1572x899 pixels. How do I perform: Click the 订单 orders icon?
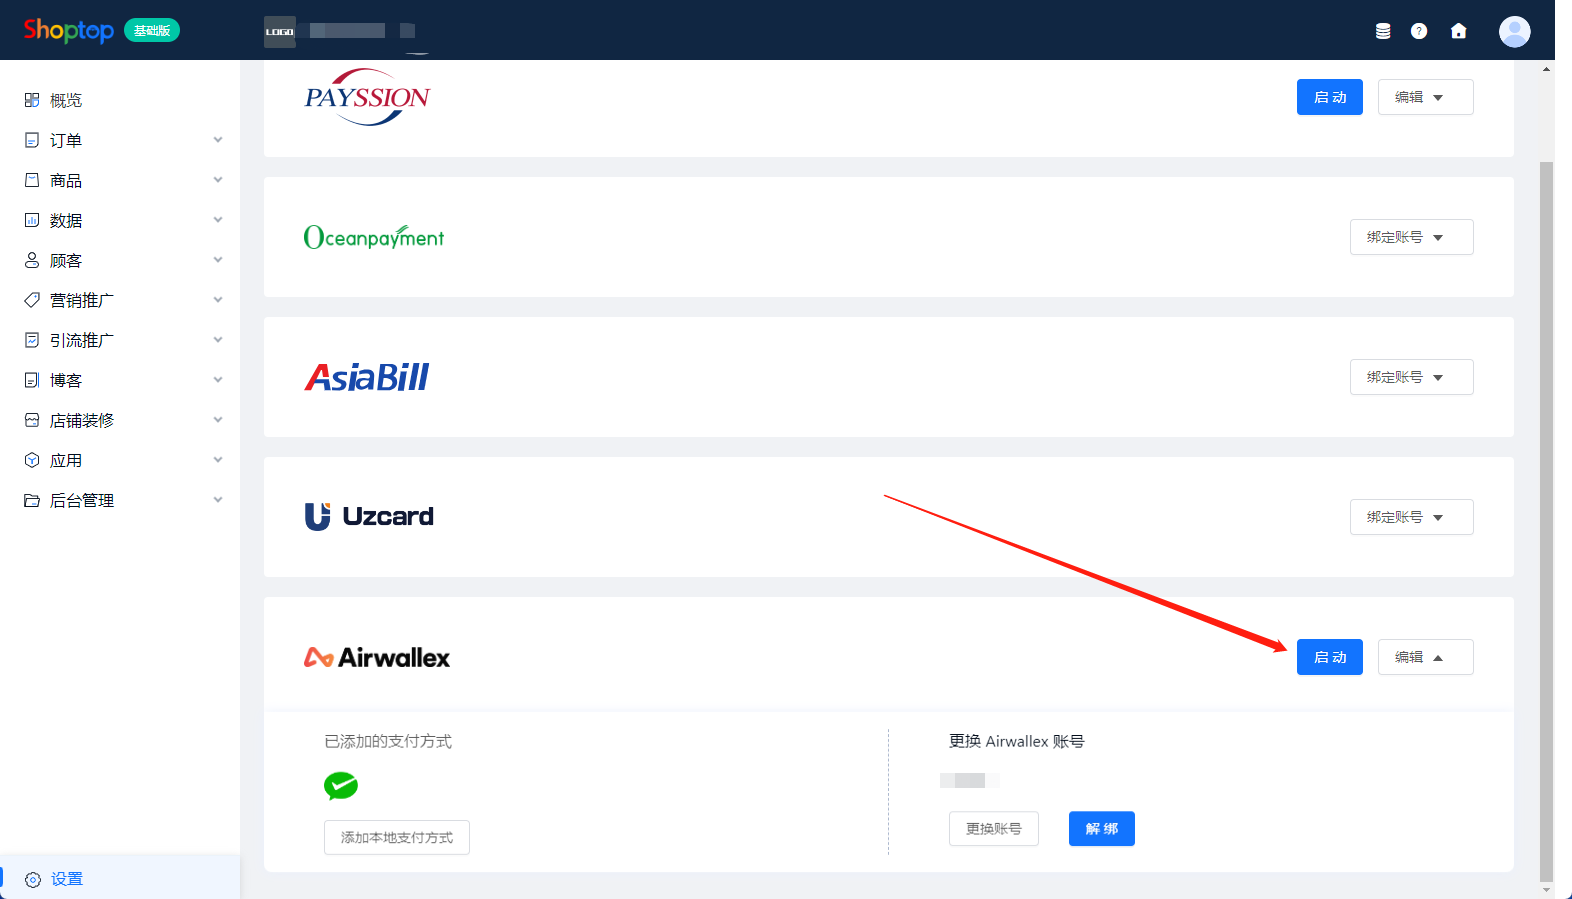point(32,140)
